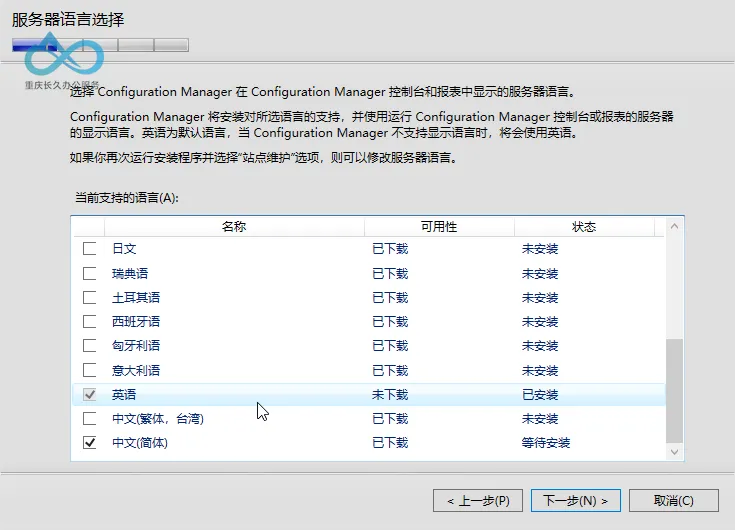
Task: Select the 日文 row name
Action: click(x=124, y=248)
